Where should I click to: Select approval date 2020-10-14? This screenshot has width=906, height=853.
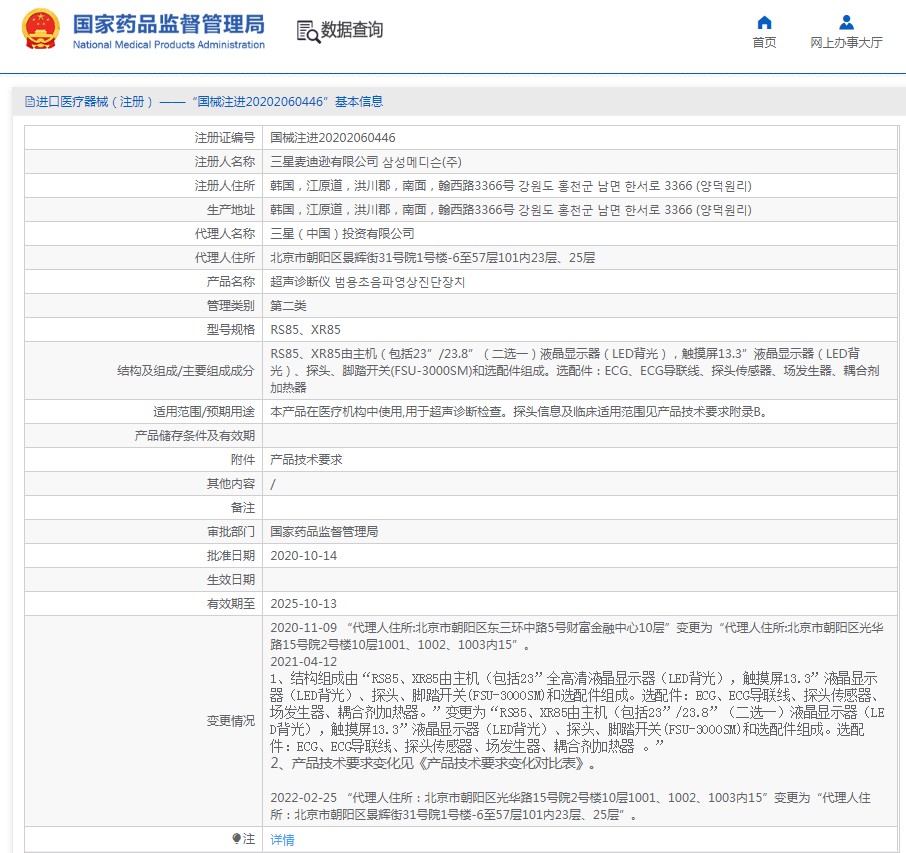[303, 555]
